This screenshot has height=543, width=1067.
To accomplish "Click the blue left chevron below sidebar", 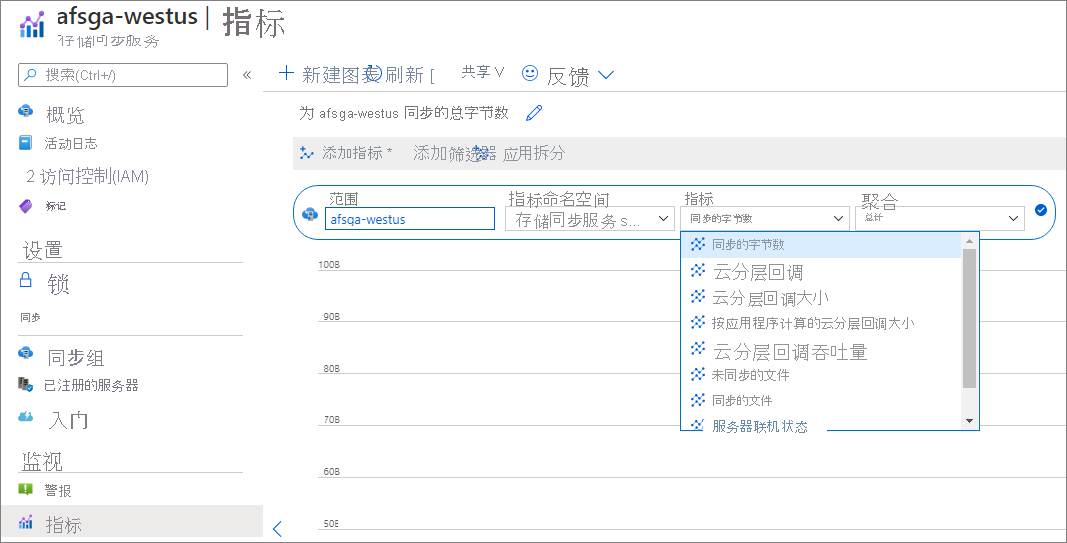I will pyautogui.click(x=277, y=529).
